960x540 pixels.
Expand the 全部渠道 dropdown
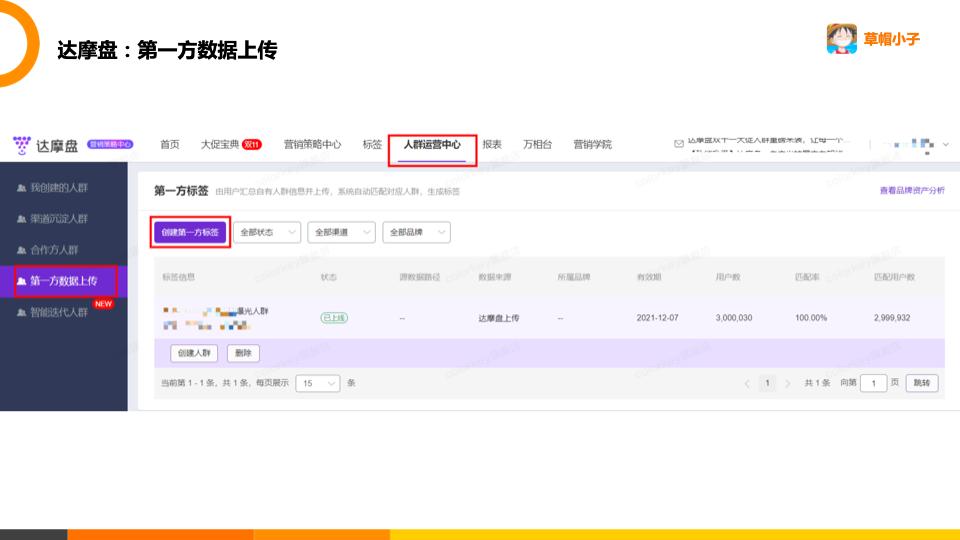[x=342, y=232]
